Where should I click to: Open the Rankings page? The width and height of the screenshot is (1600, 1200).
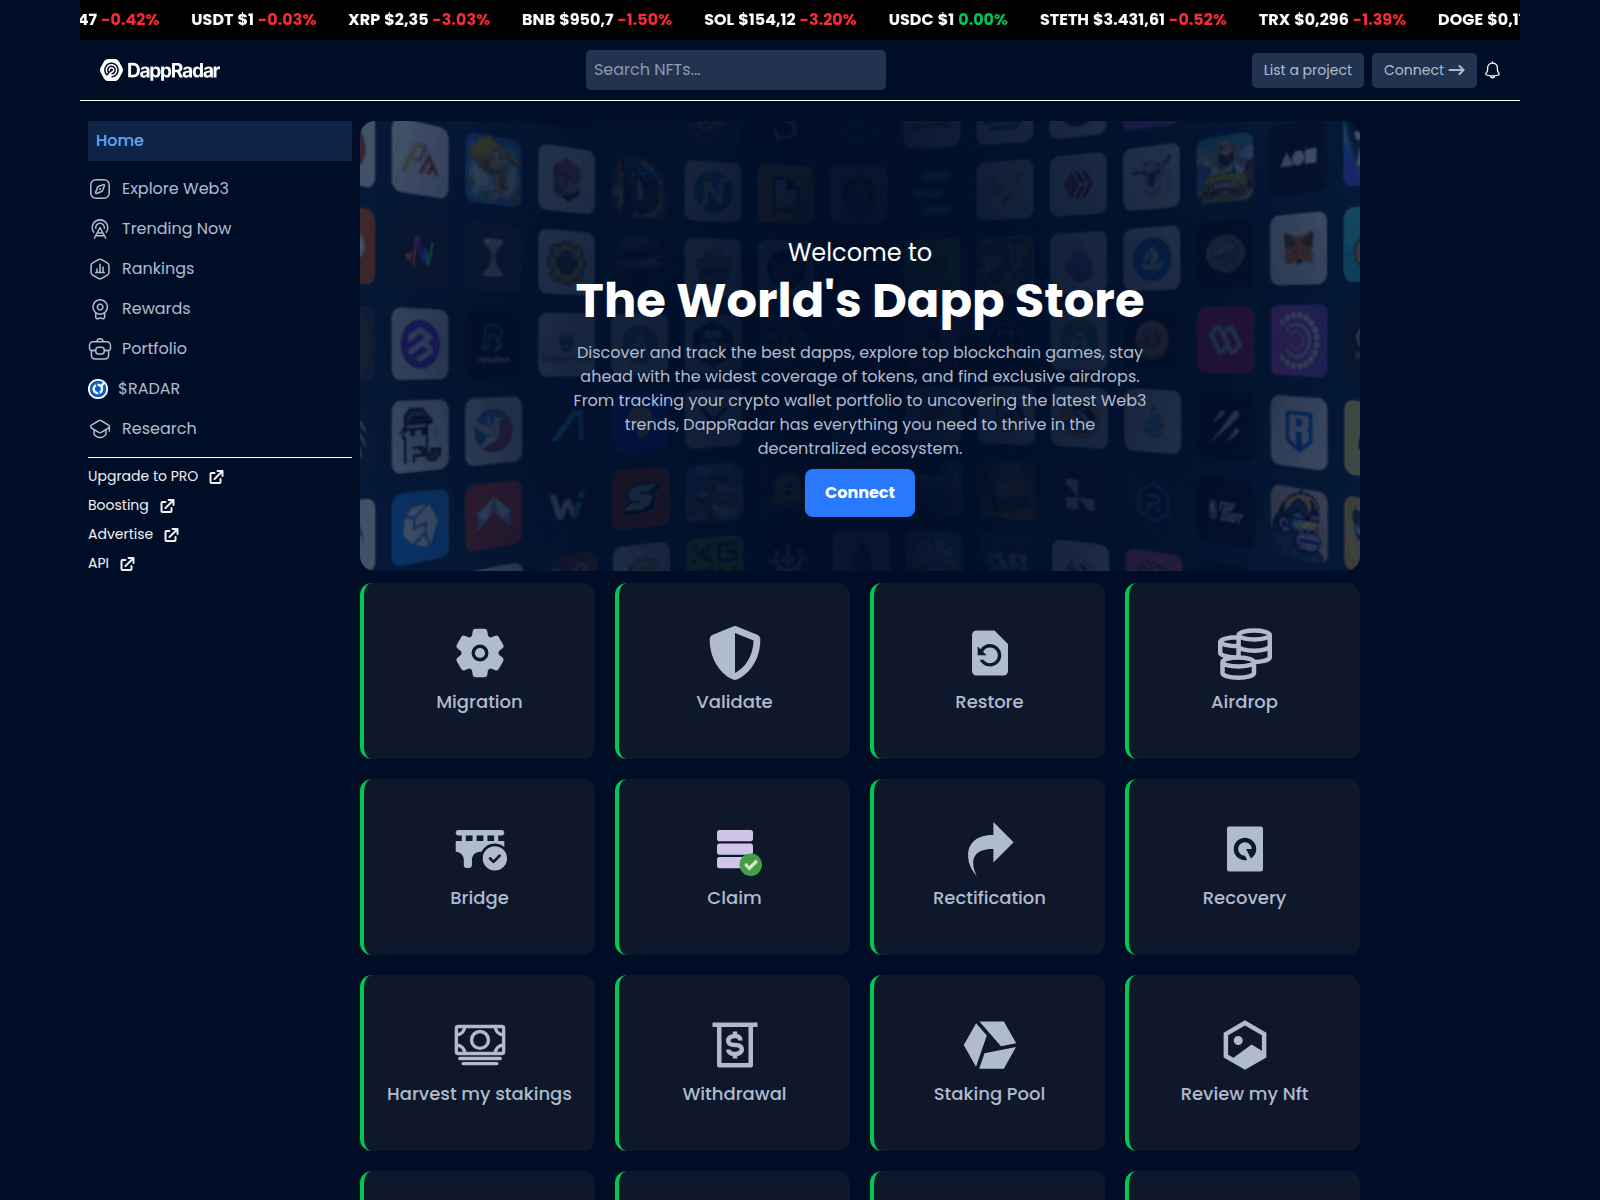158,269
